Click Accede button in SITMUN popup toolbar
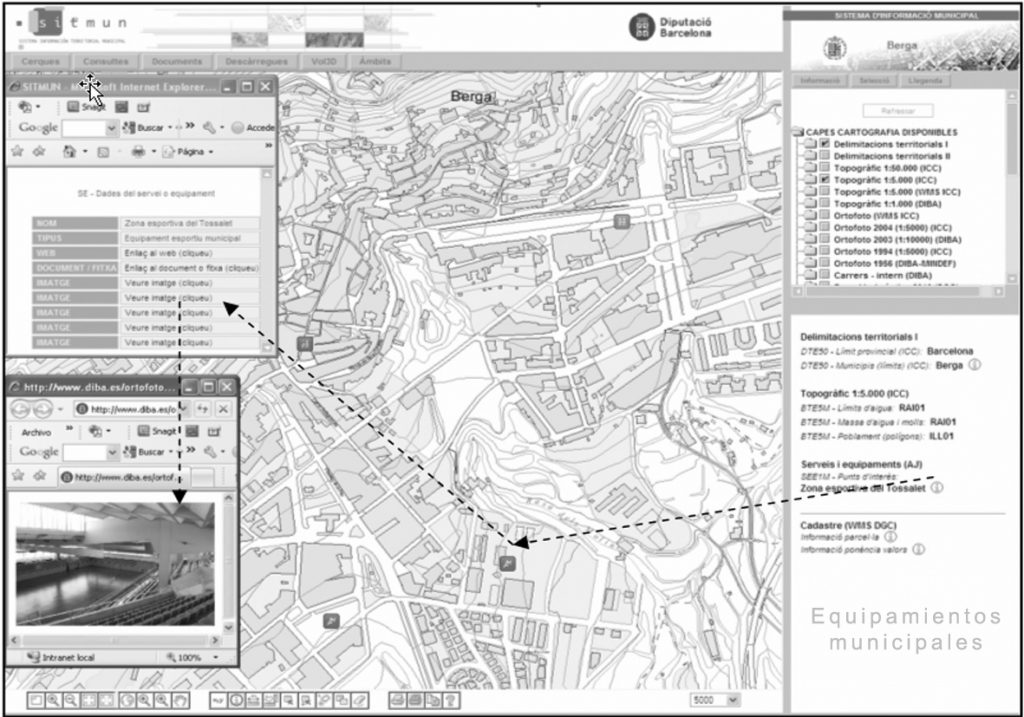 (255, 128)
